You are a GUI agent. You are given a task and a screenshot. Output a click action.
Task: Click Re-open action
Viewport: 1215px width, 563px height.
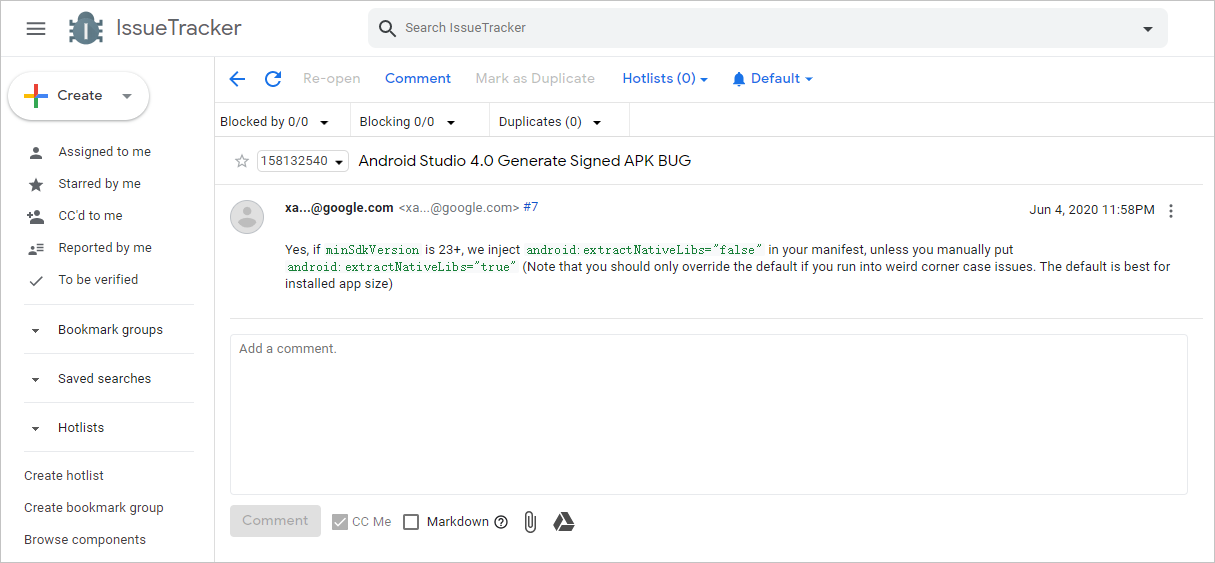click(332, 78)
